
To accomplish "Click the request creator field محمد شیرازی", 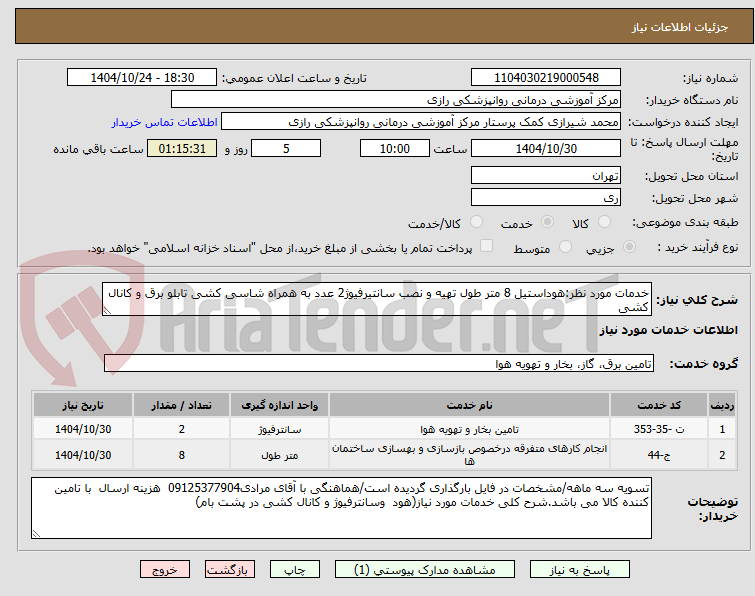I will 420,122.
